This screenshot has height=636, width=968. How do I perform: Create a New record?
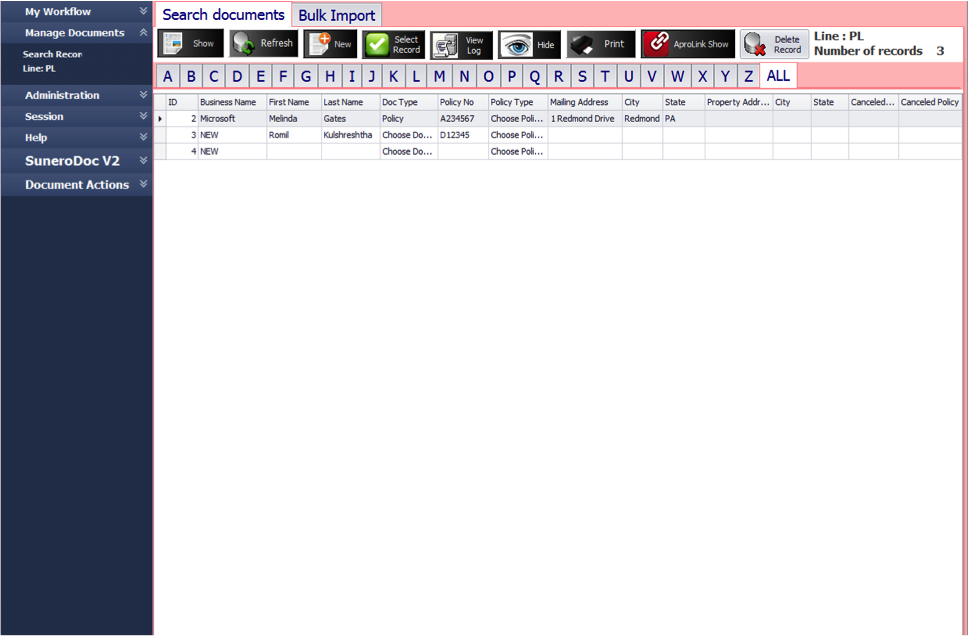click(x=330, y=44)
